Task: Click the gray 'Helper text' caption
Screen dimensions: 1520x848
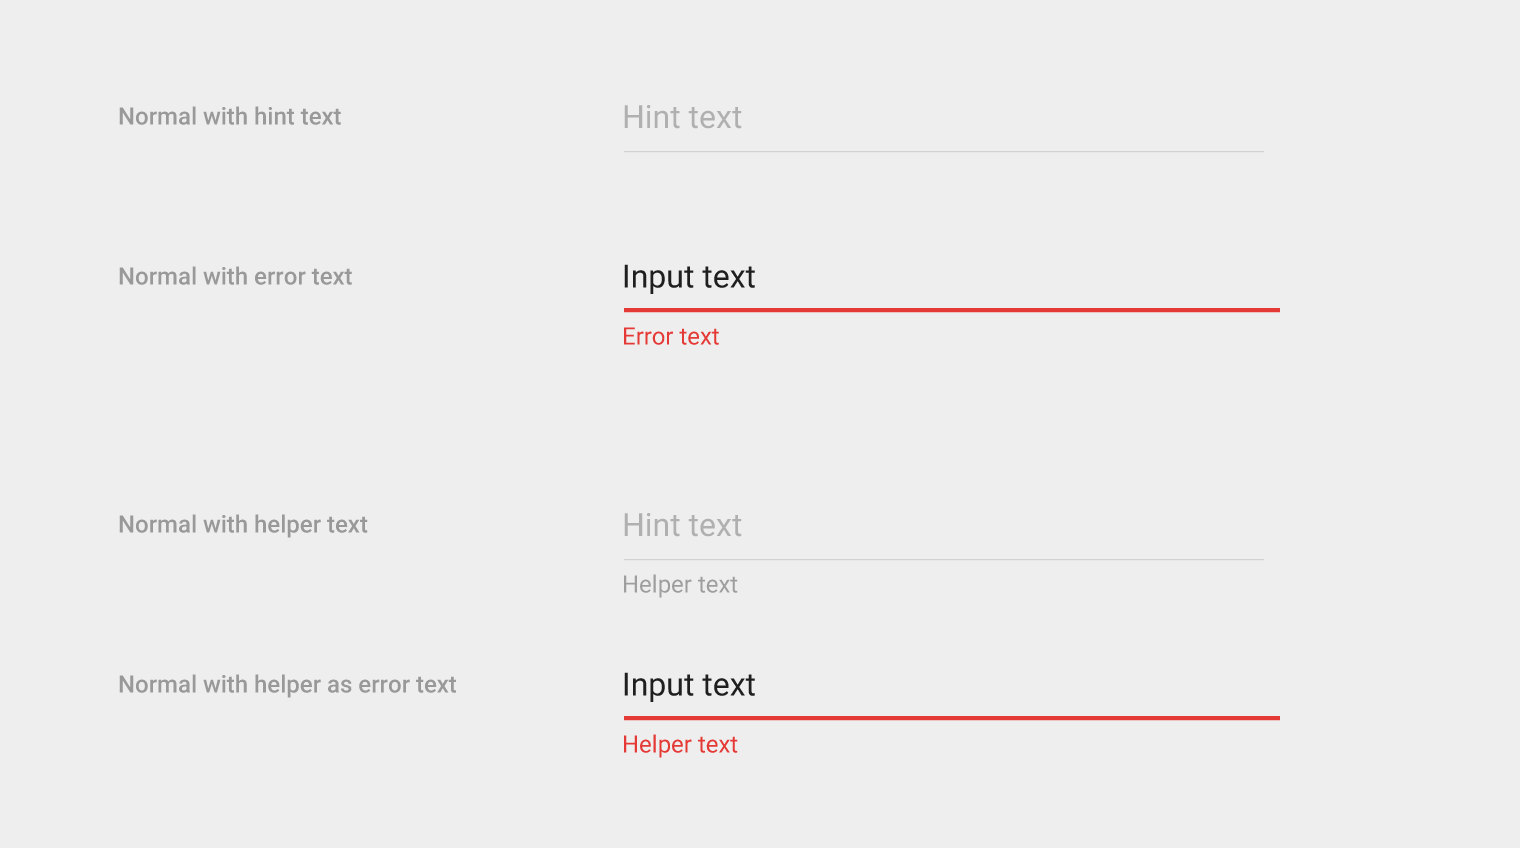Action: (680, 585)
